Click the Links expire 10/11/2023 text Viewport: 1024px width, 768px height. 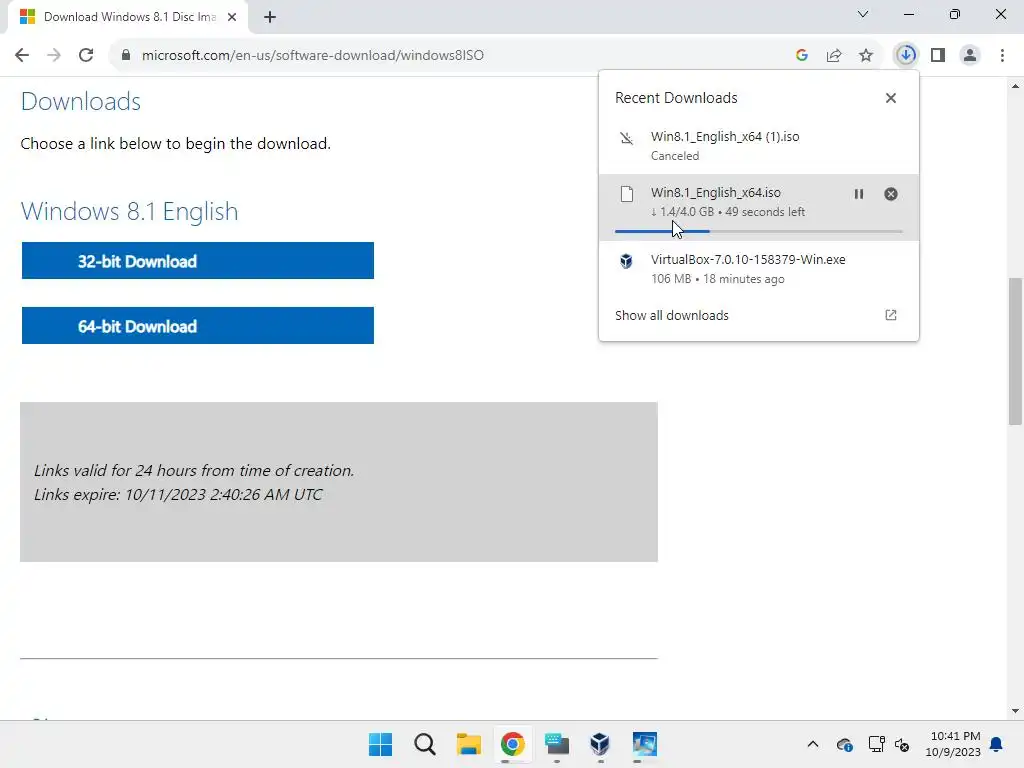click(178, 494)
